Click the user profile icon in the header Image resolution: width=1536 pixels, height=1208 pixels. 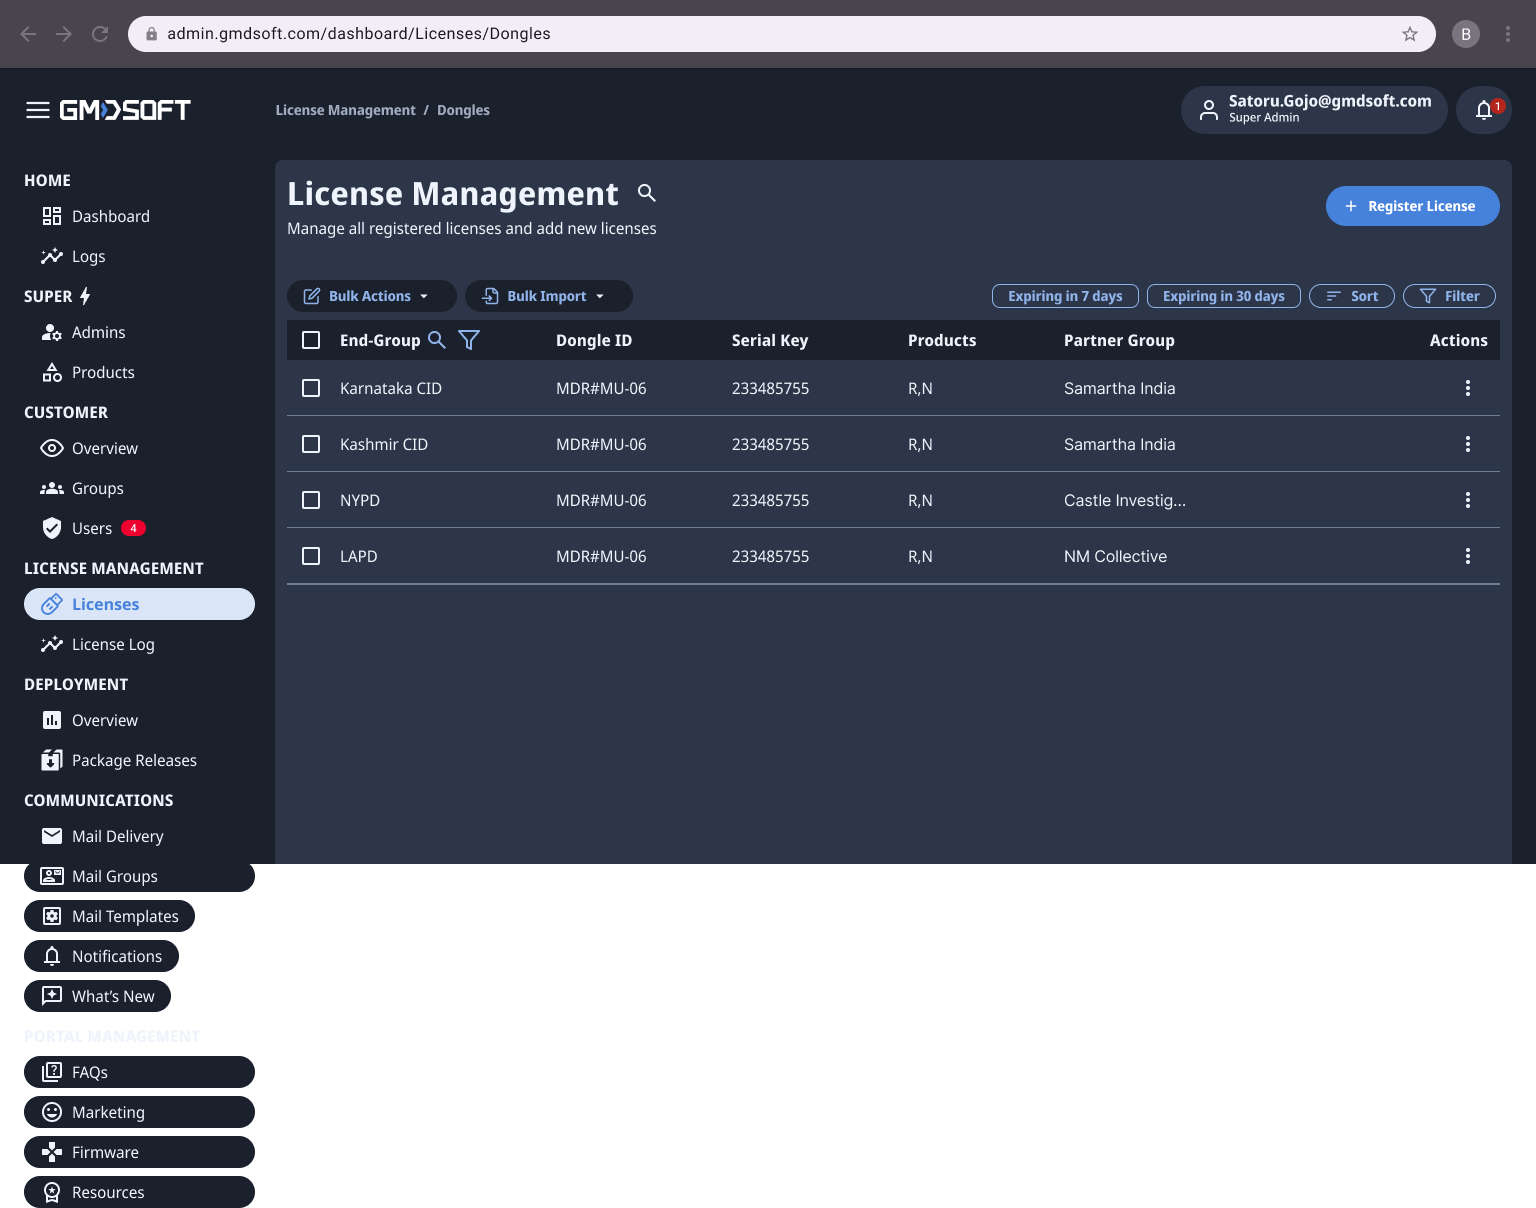pos(1209,110)
